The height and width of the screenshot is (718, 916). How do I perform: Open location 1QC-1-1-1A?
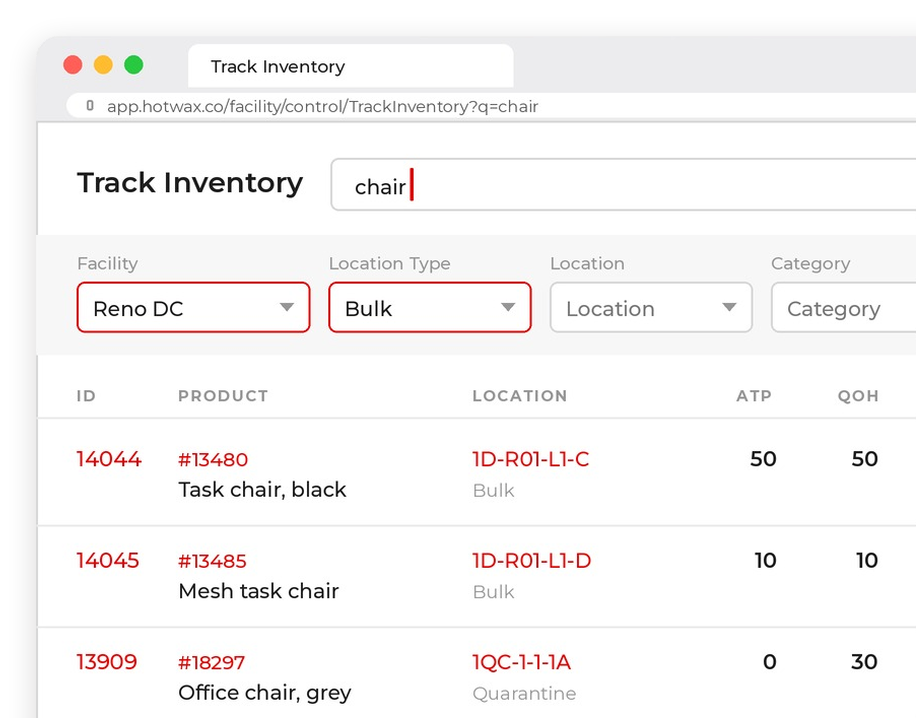tap(522, 662)
